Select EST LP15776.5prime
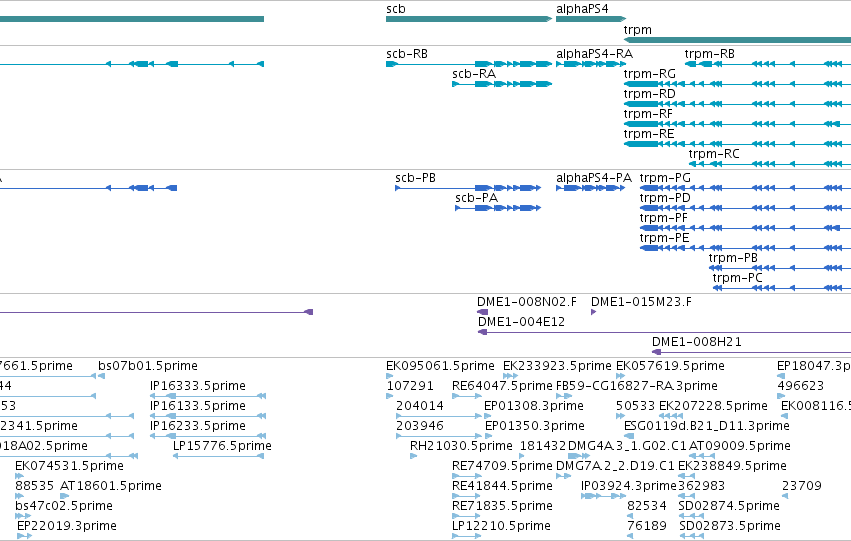 click(x=219, y=456)
